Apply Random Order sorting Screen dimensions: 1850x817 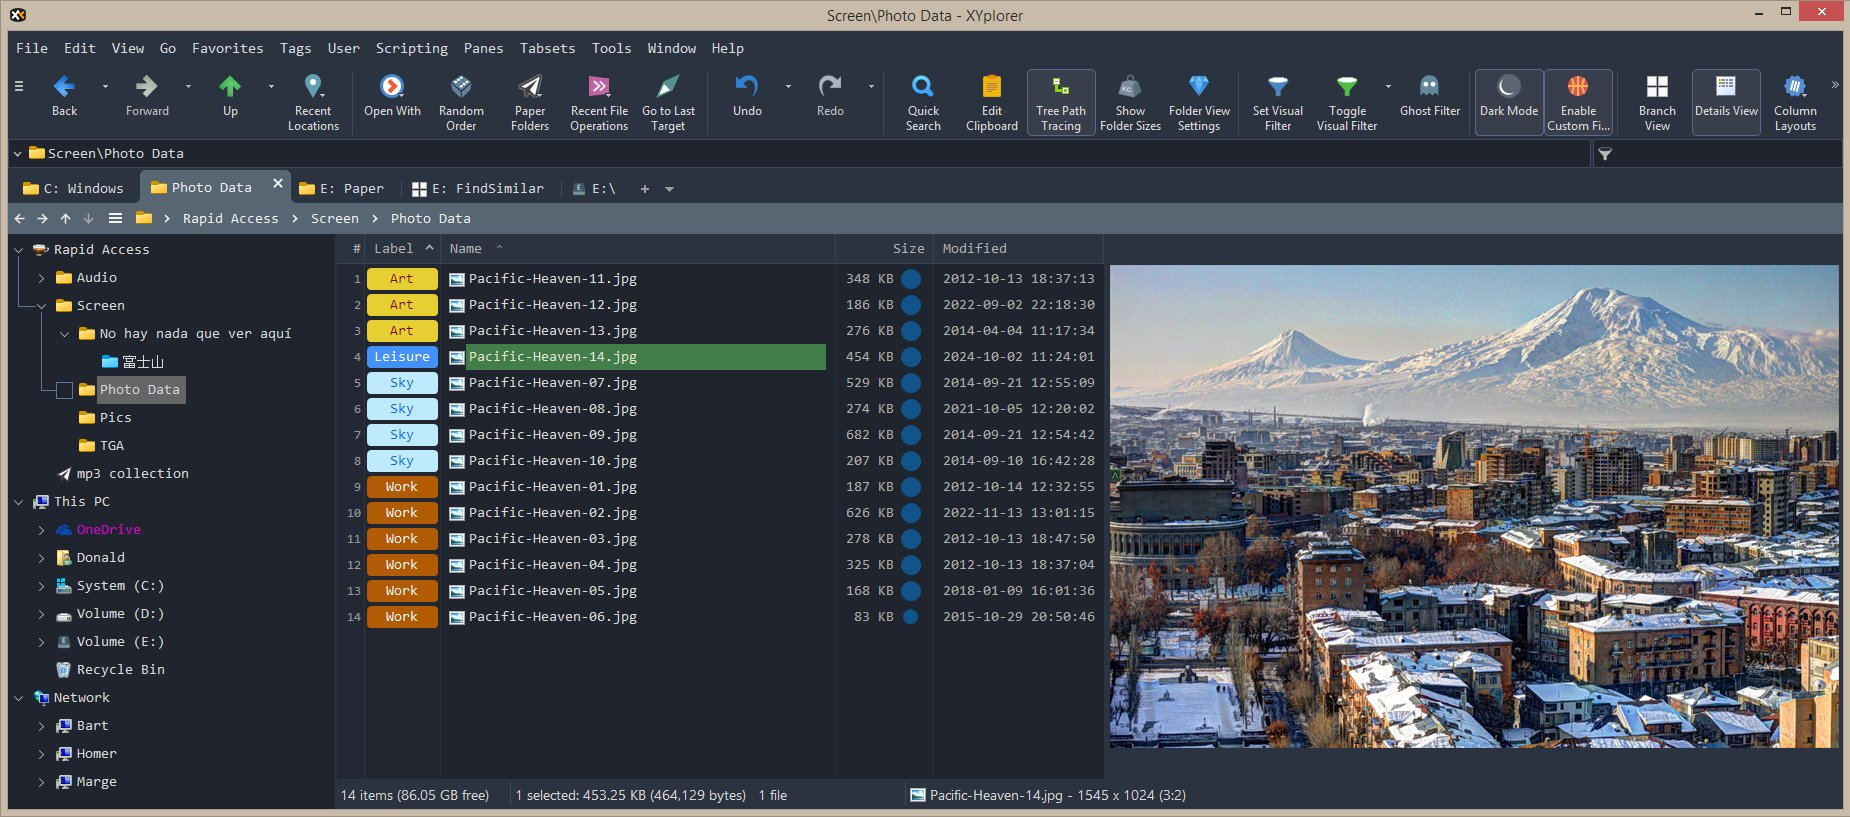click(x=461, y=102)
